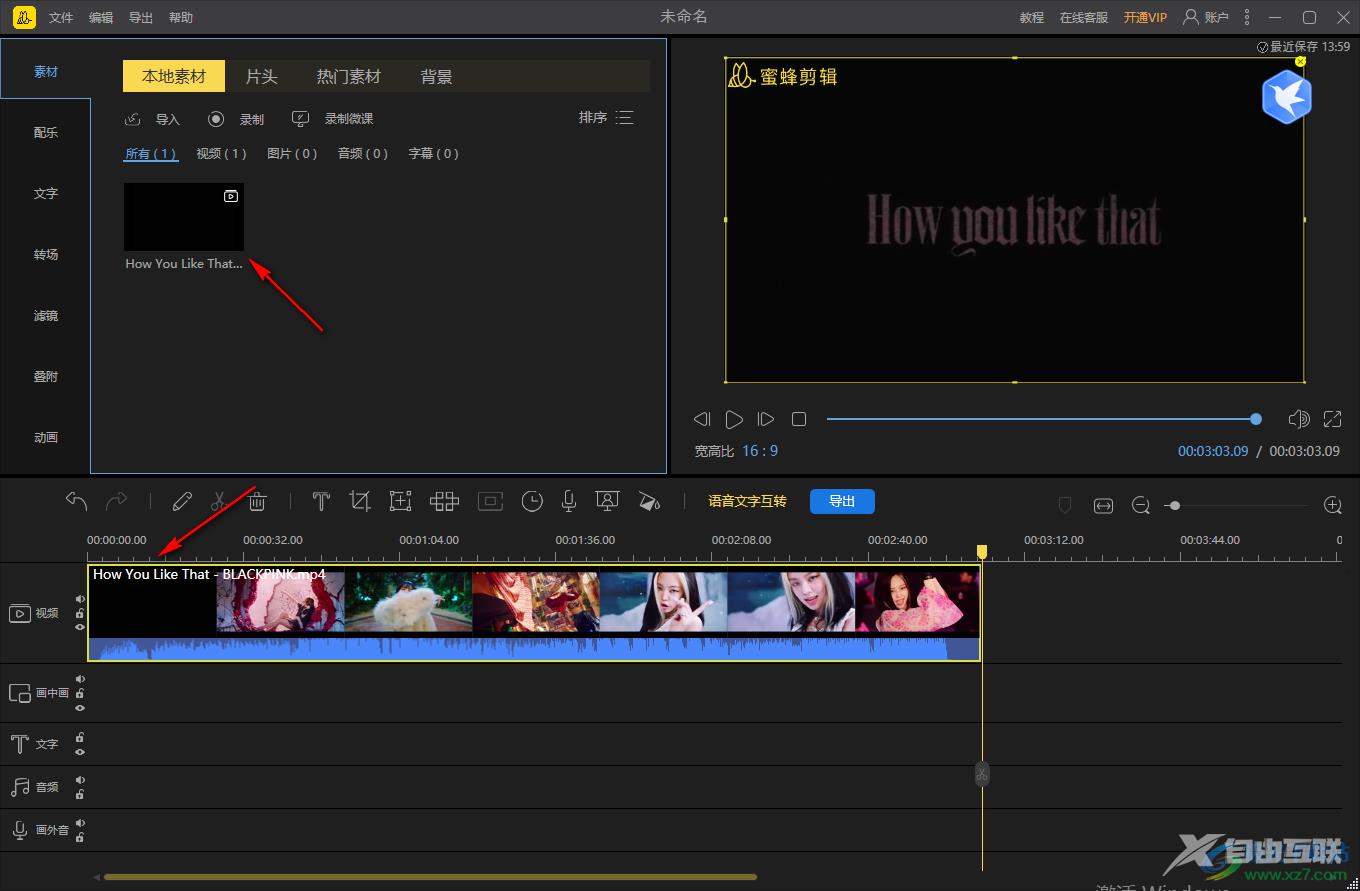
Task: Open the 动画 sidebar section
Action: click(x=46, y=438)
